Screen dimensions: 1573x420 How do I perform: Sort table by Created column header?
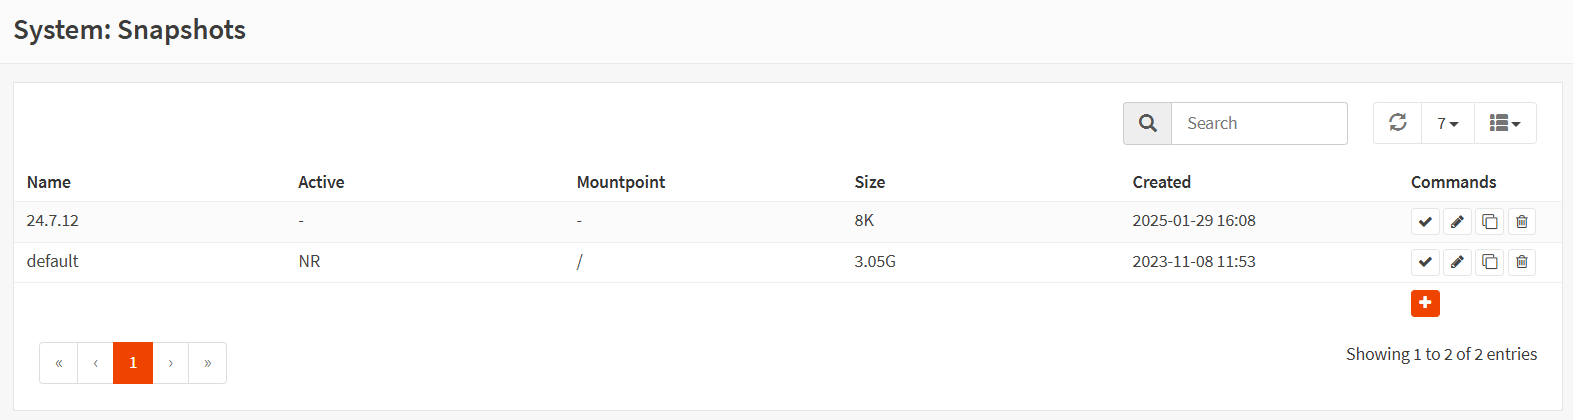coord(1161,182)
